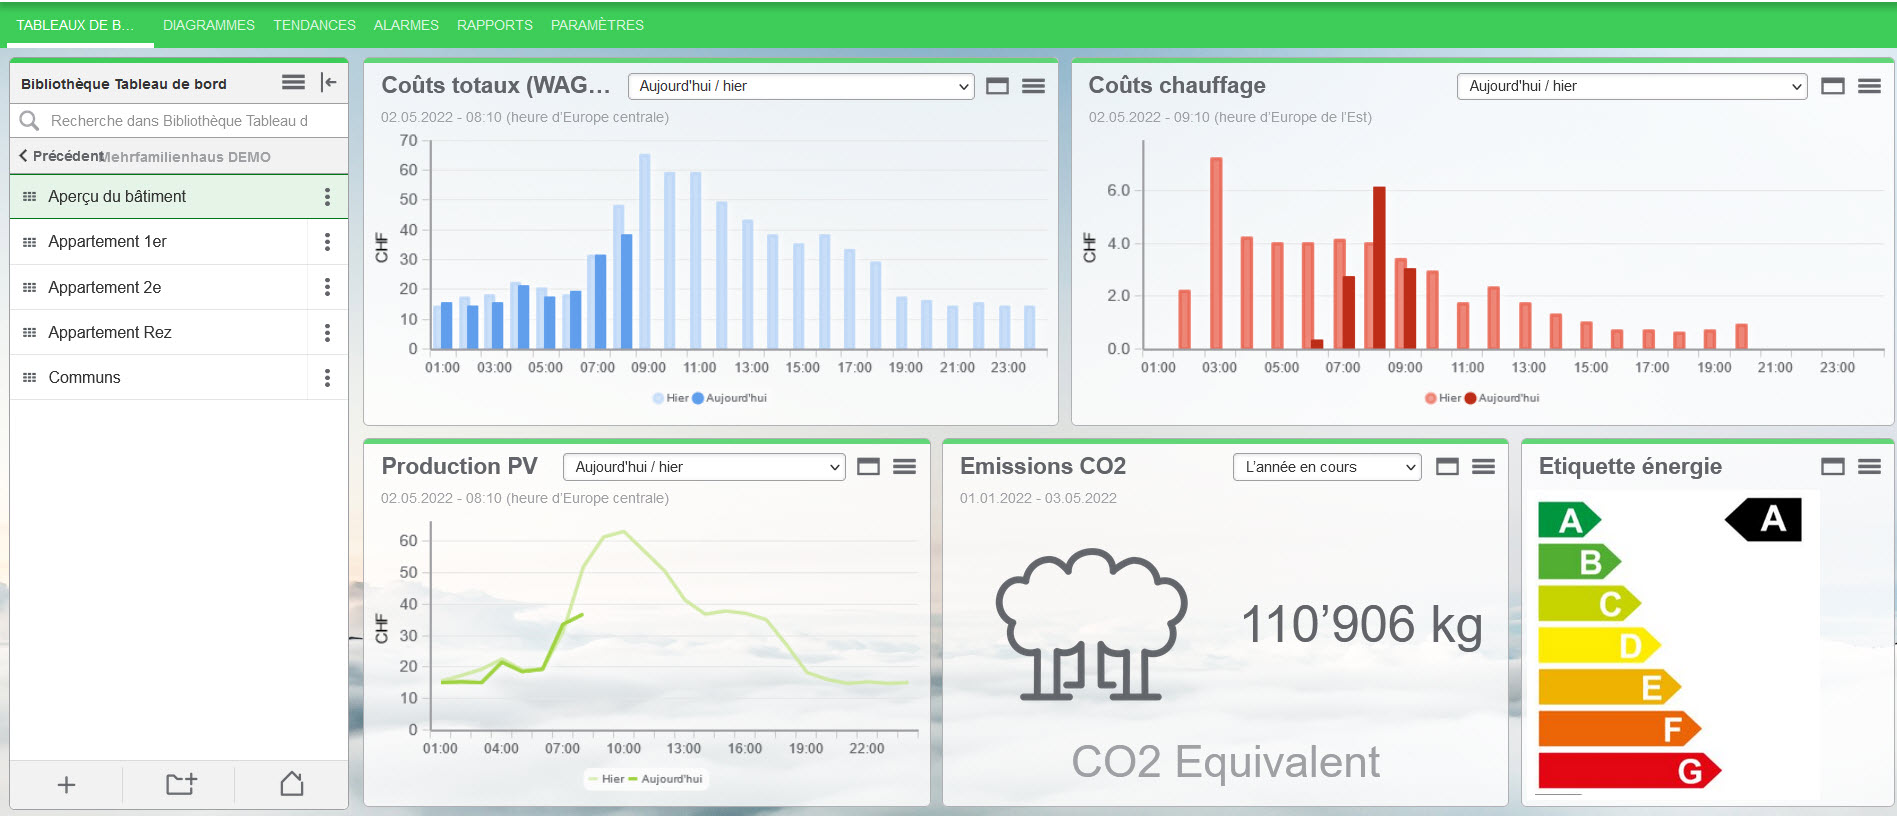
Task: Toggle the Hier series in Coûts totaux legend
Action: (671, 398)
